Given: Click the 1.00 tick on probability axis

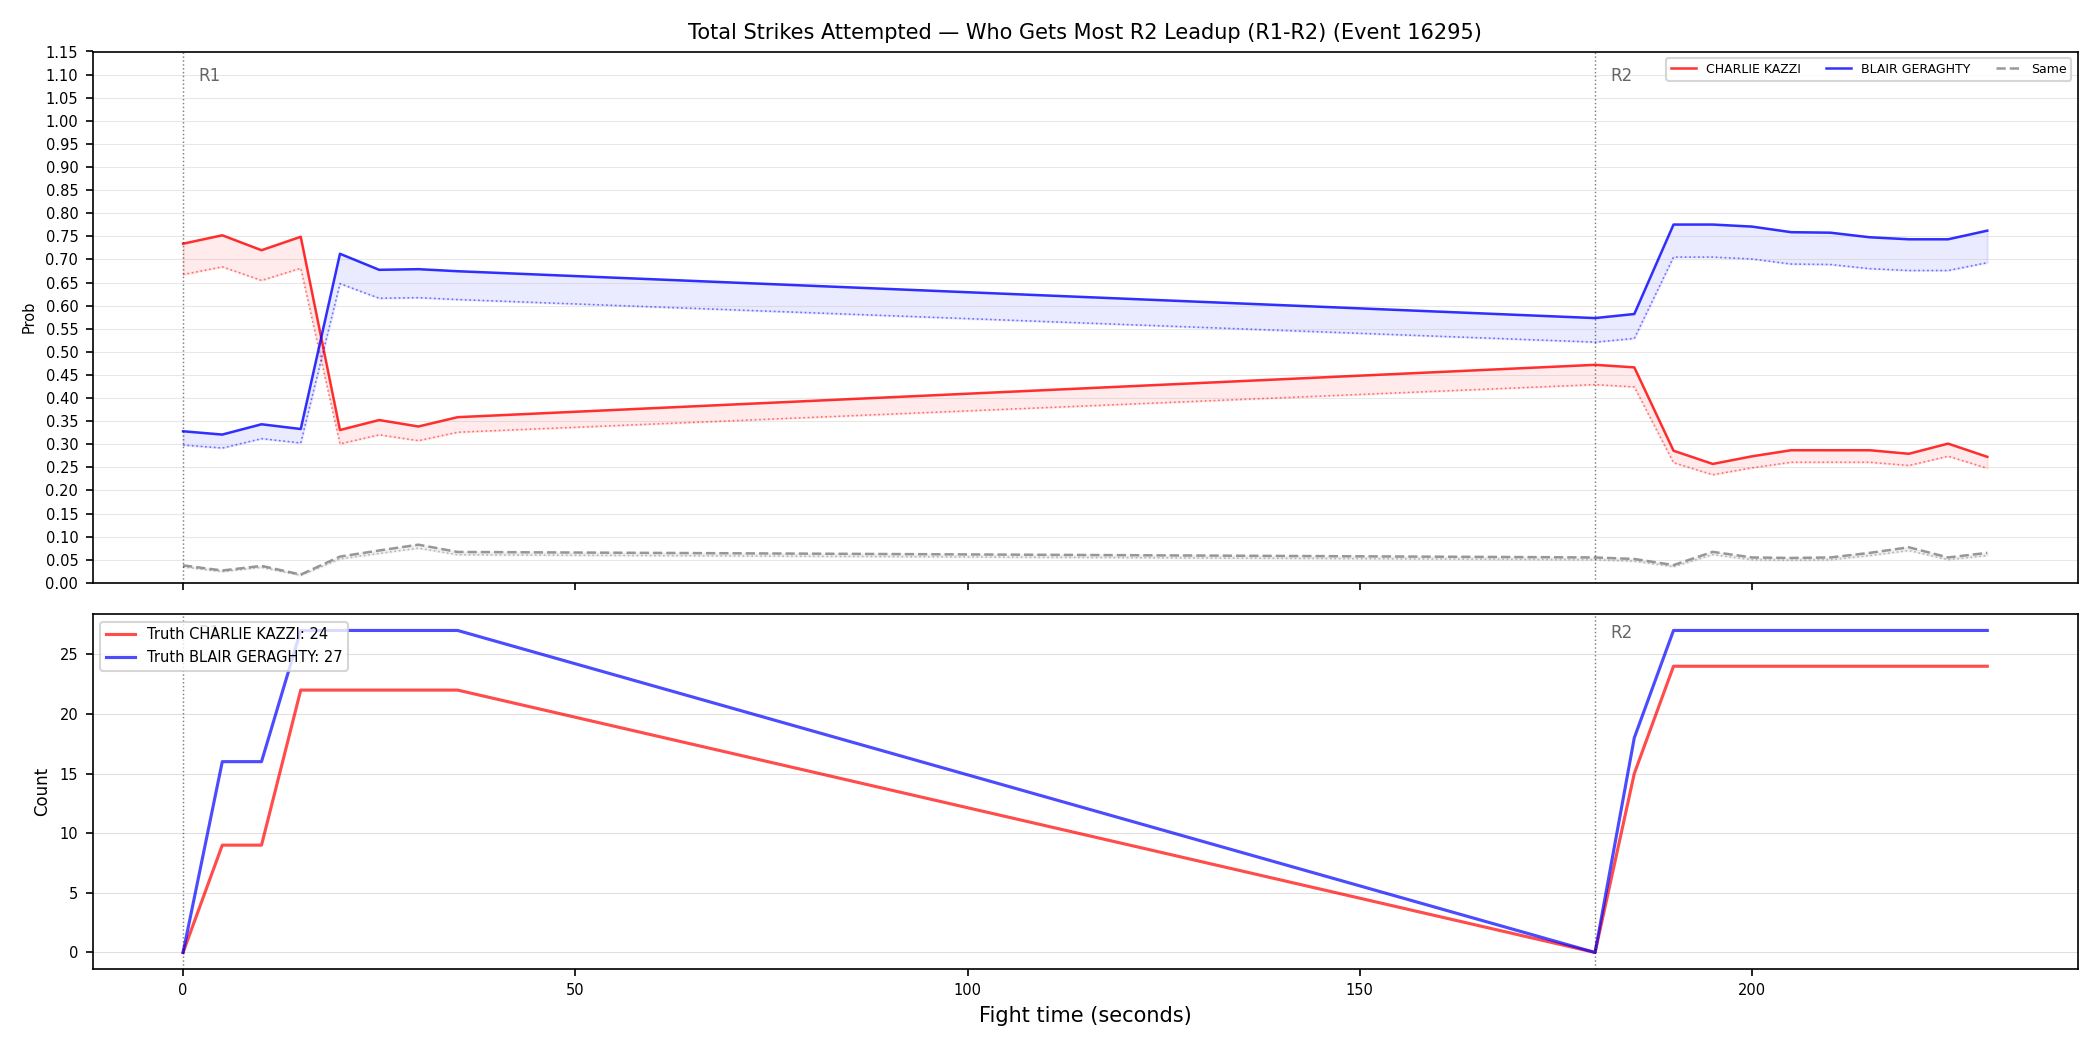Looking at the screenshot, I should click(62, 121).
